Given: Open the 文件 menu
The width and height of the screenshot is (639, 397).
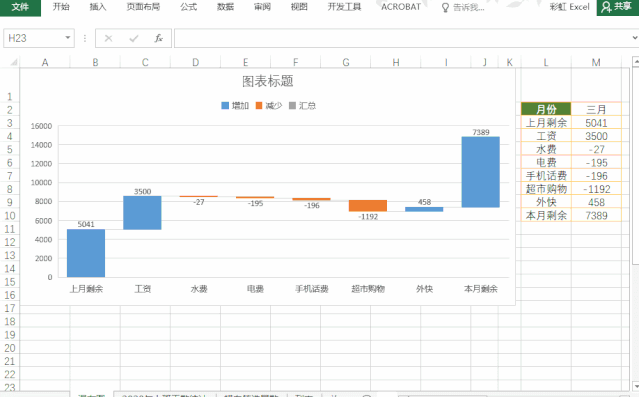Looking at the screenshot, I should point(20,7).
